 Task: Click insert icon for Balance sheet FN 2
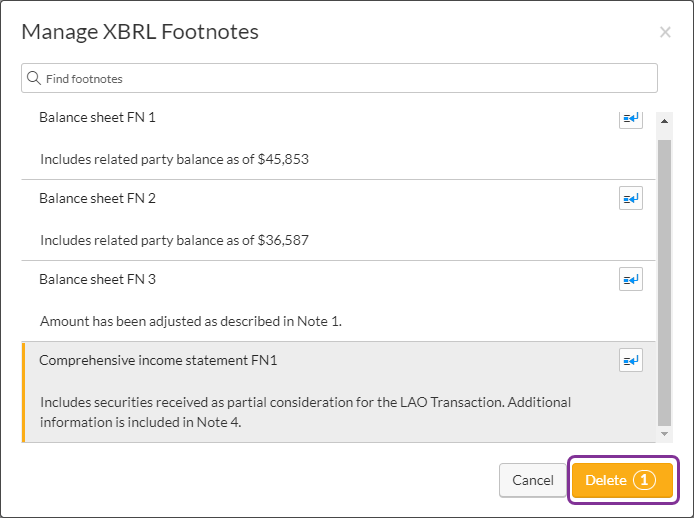(631, 198)
